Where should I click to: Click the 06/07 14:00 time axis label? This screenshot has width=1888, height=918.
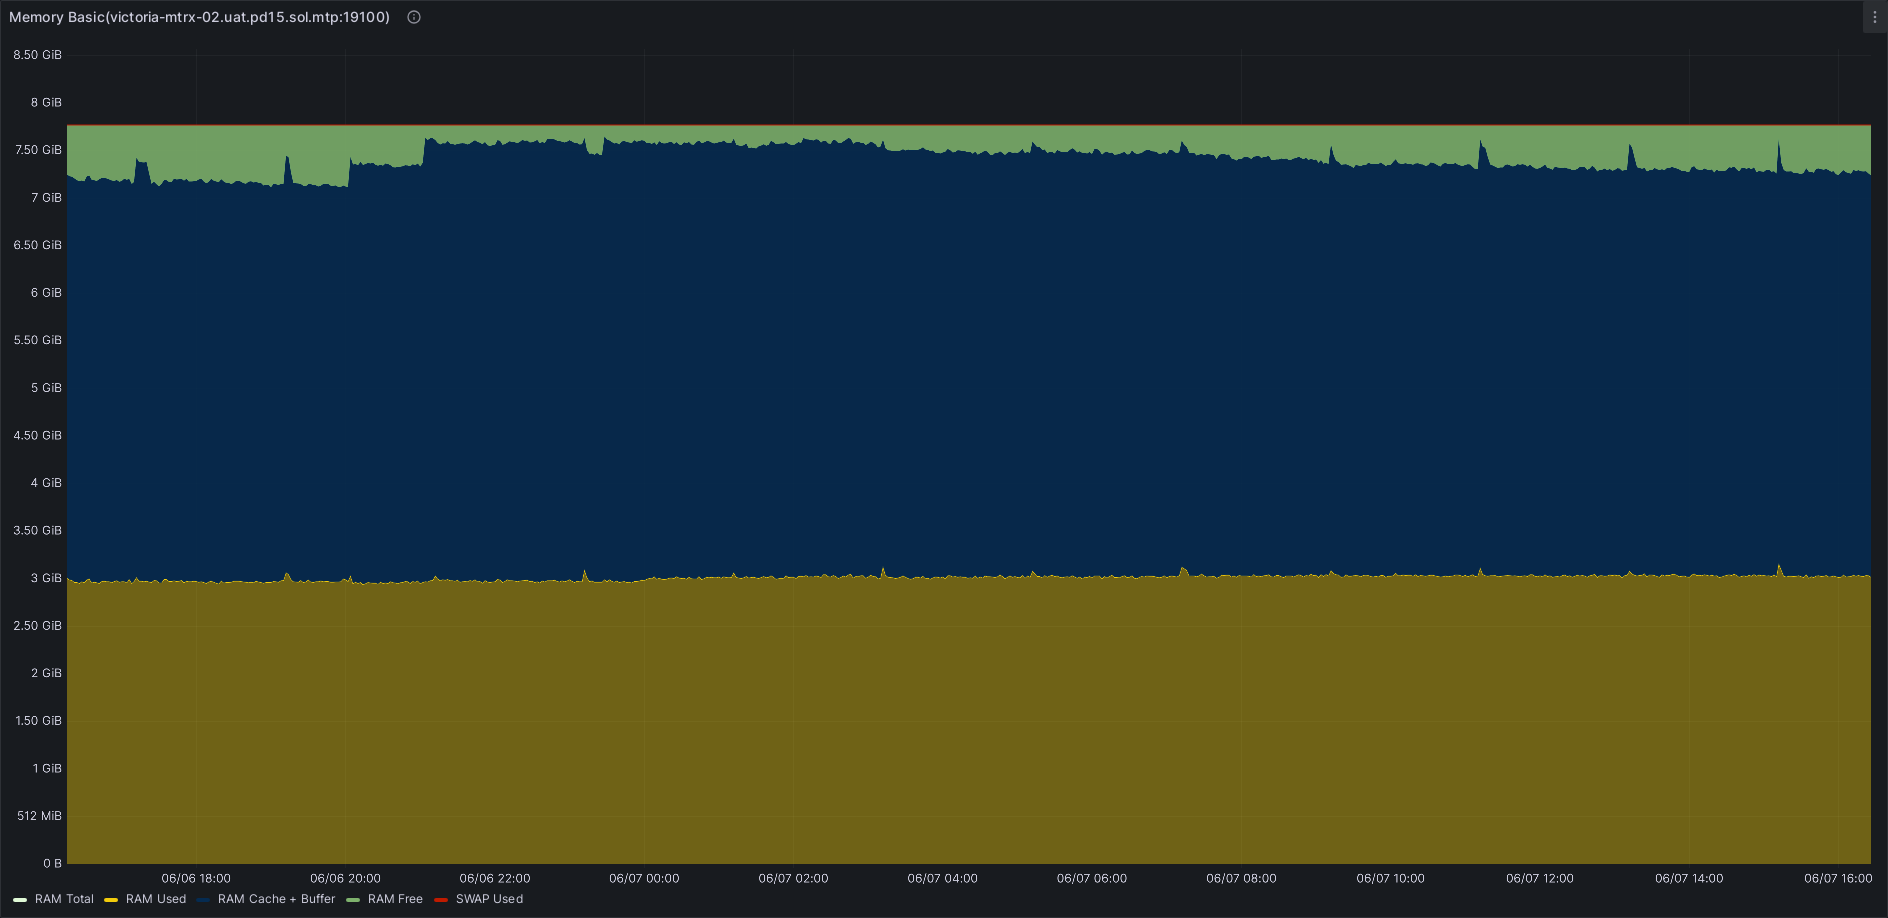click(x=1689, y=878)
